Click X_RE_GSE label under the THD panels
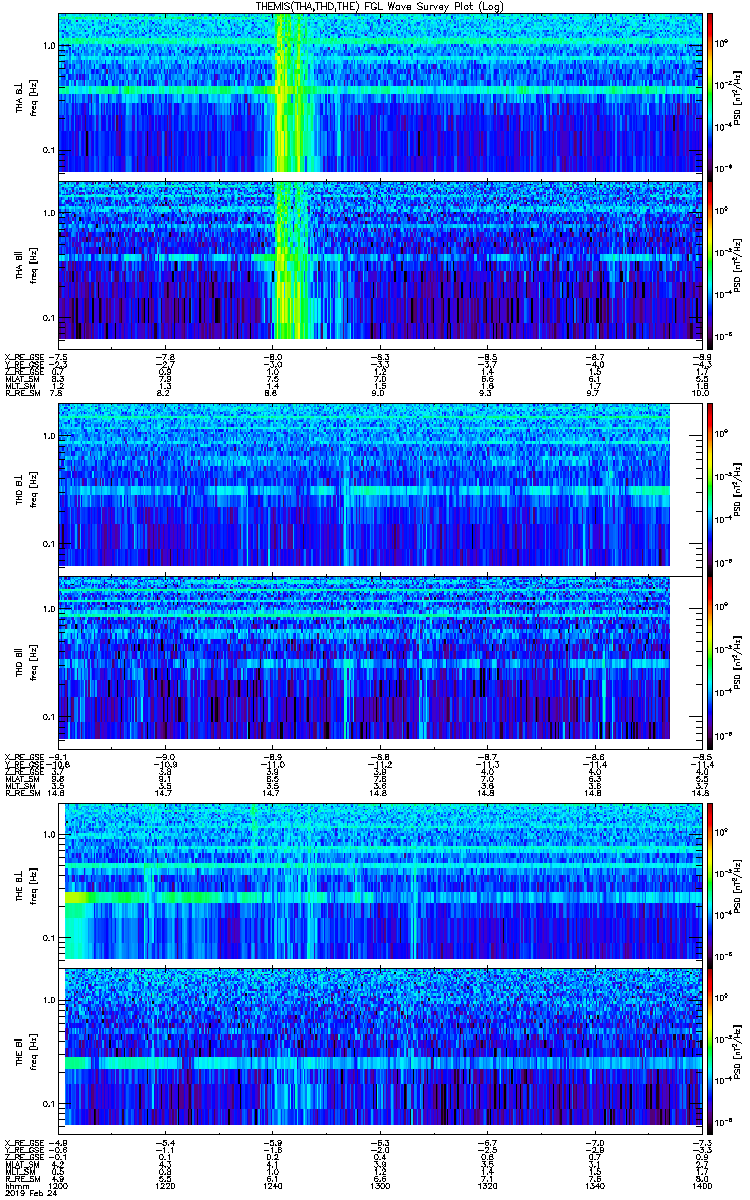 22,755
